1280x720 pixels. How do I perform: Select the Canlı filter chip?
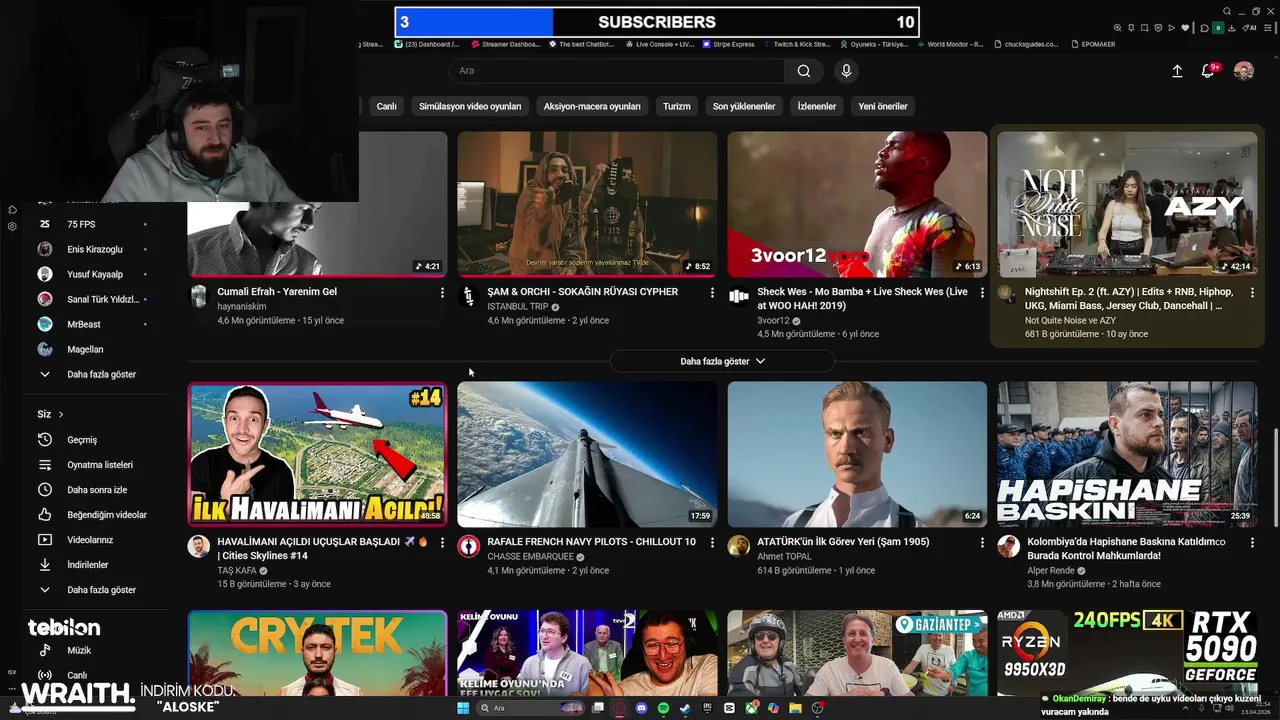387,106
